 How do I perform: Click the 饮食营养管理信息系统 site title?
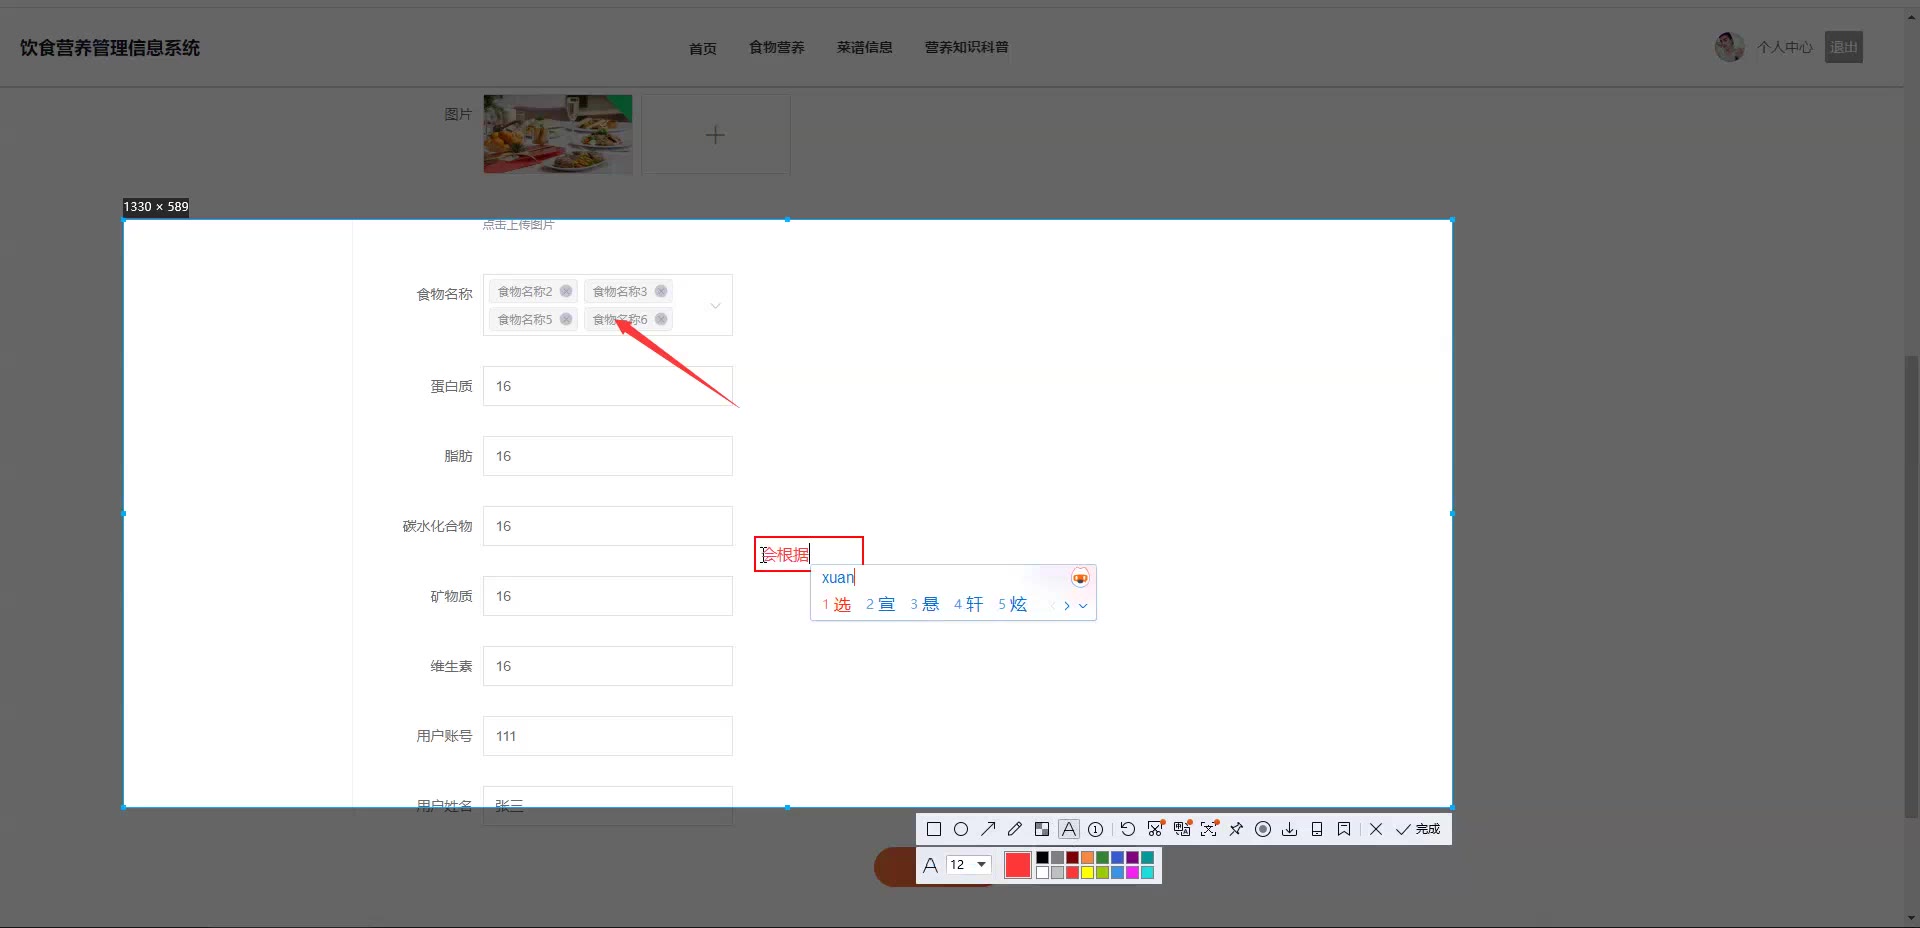click(110, 48)
